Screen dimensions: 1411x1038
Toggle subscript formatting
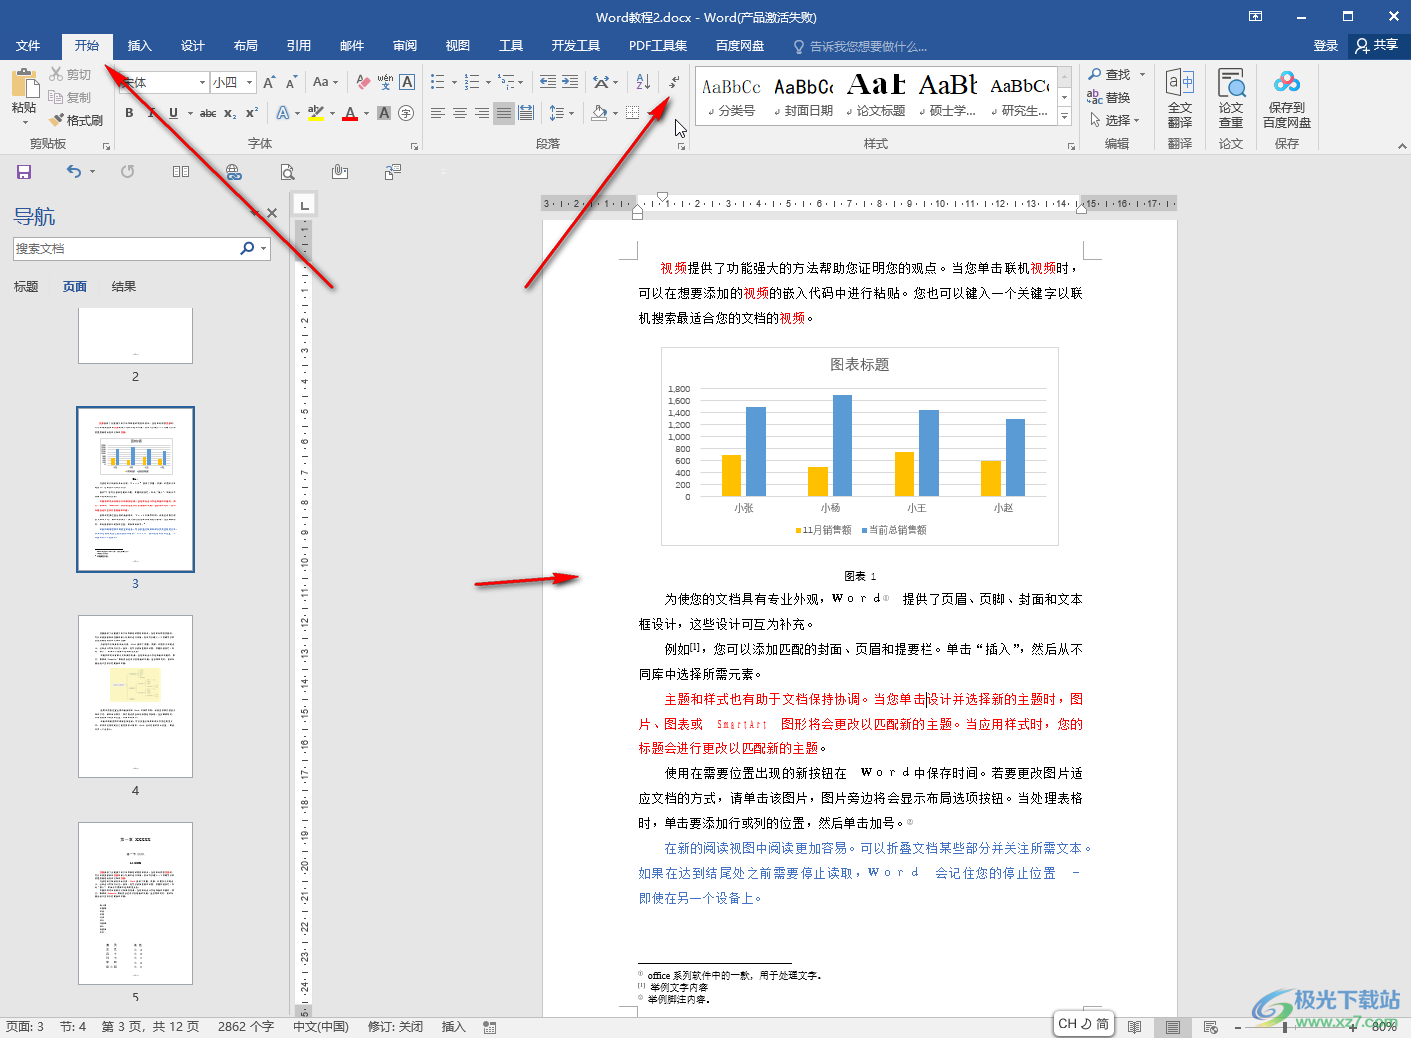(x=230, y=113)
